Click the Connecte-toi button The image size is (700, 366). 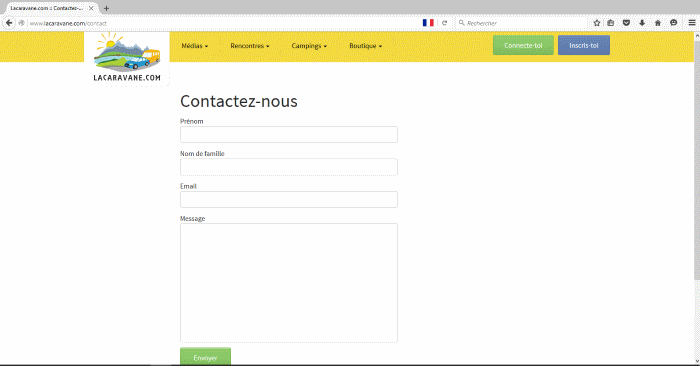point(523,45)
